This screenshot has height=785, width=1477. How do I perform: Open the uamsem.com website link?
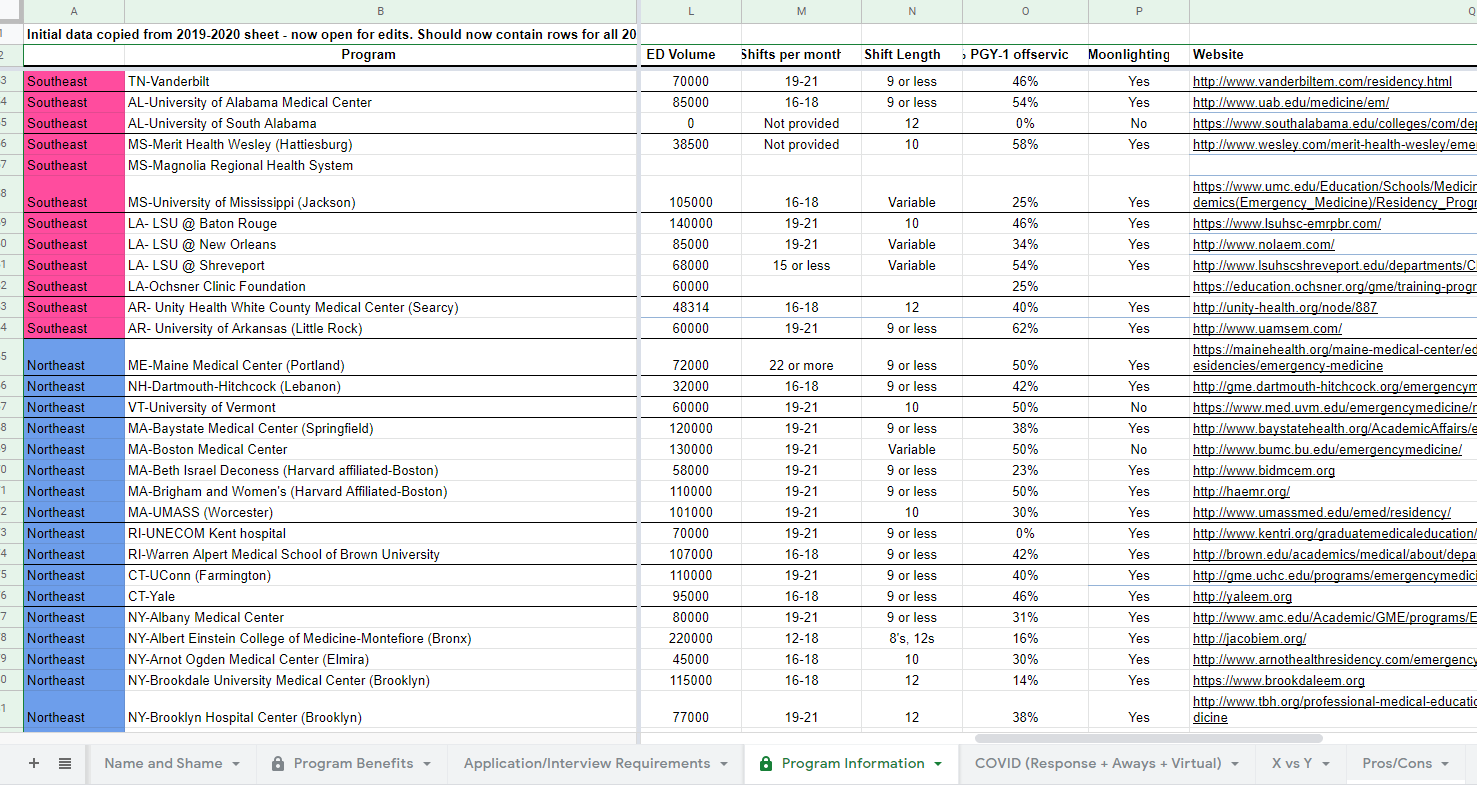(1267, 328)
